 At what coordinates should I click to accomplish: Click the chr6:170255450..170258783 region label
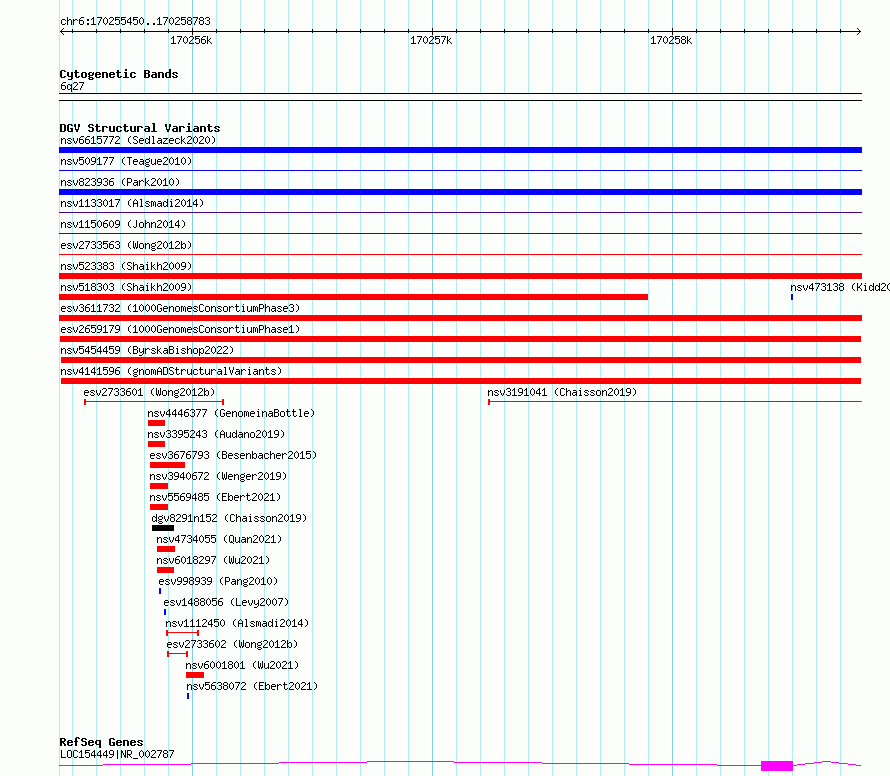click(x=135, y=21)
